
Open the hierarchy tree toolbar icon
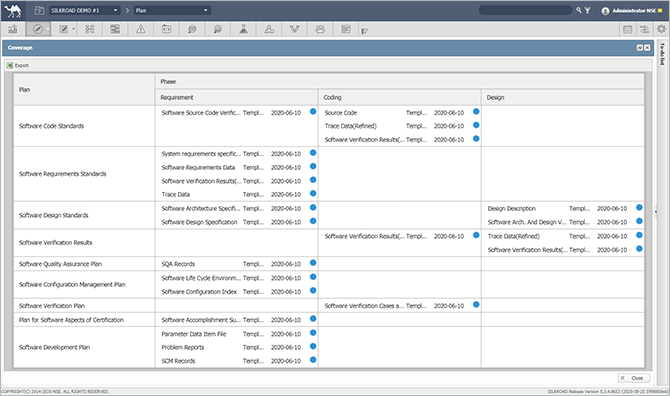click(294, 29)
